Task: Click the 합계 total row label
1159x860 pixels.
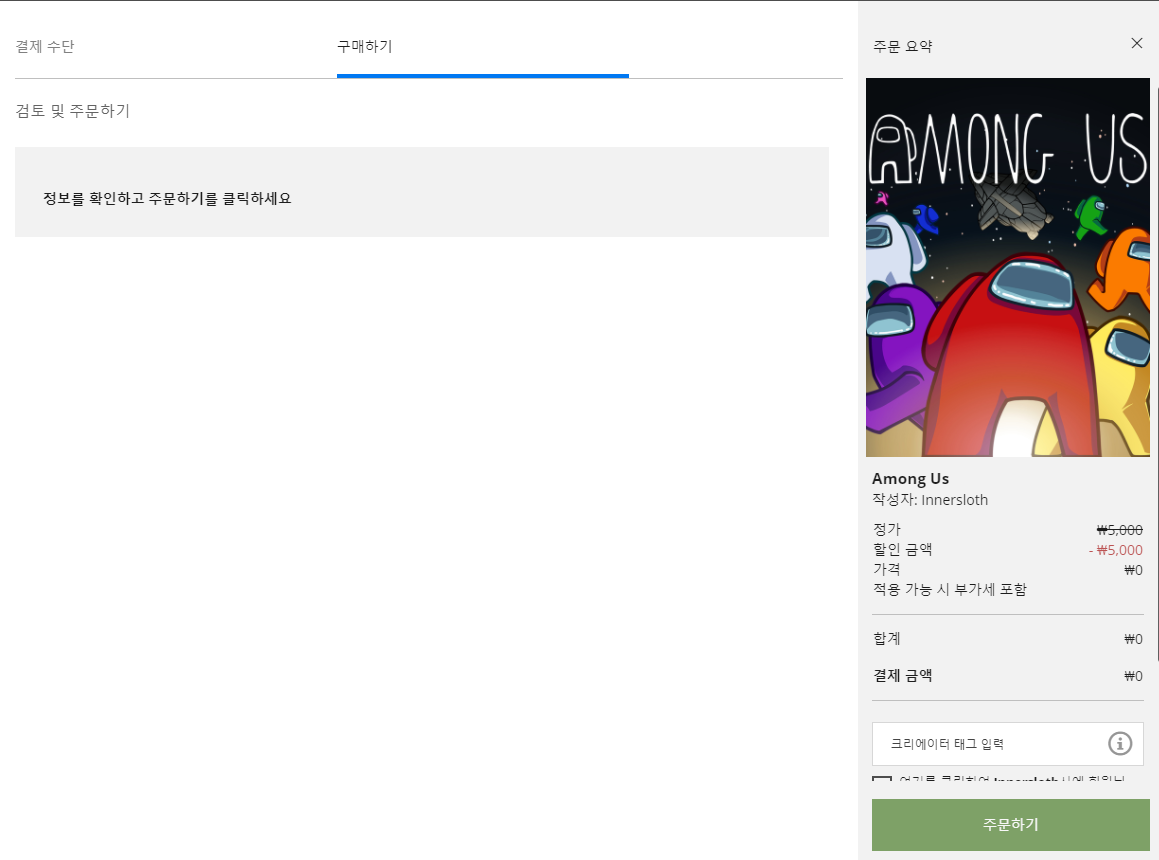Action: point(886,638)
